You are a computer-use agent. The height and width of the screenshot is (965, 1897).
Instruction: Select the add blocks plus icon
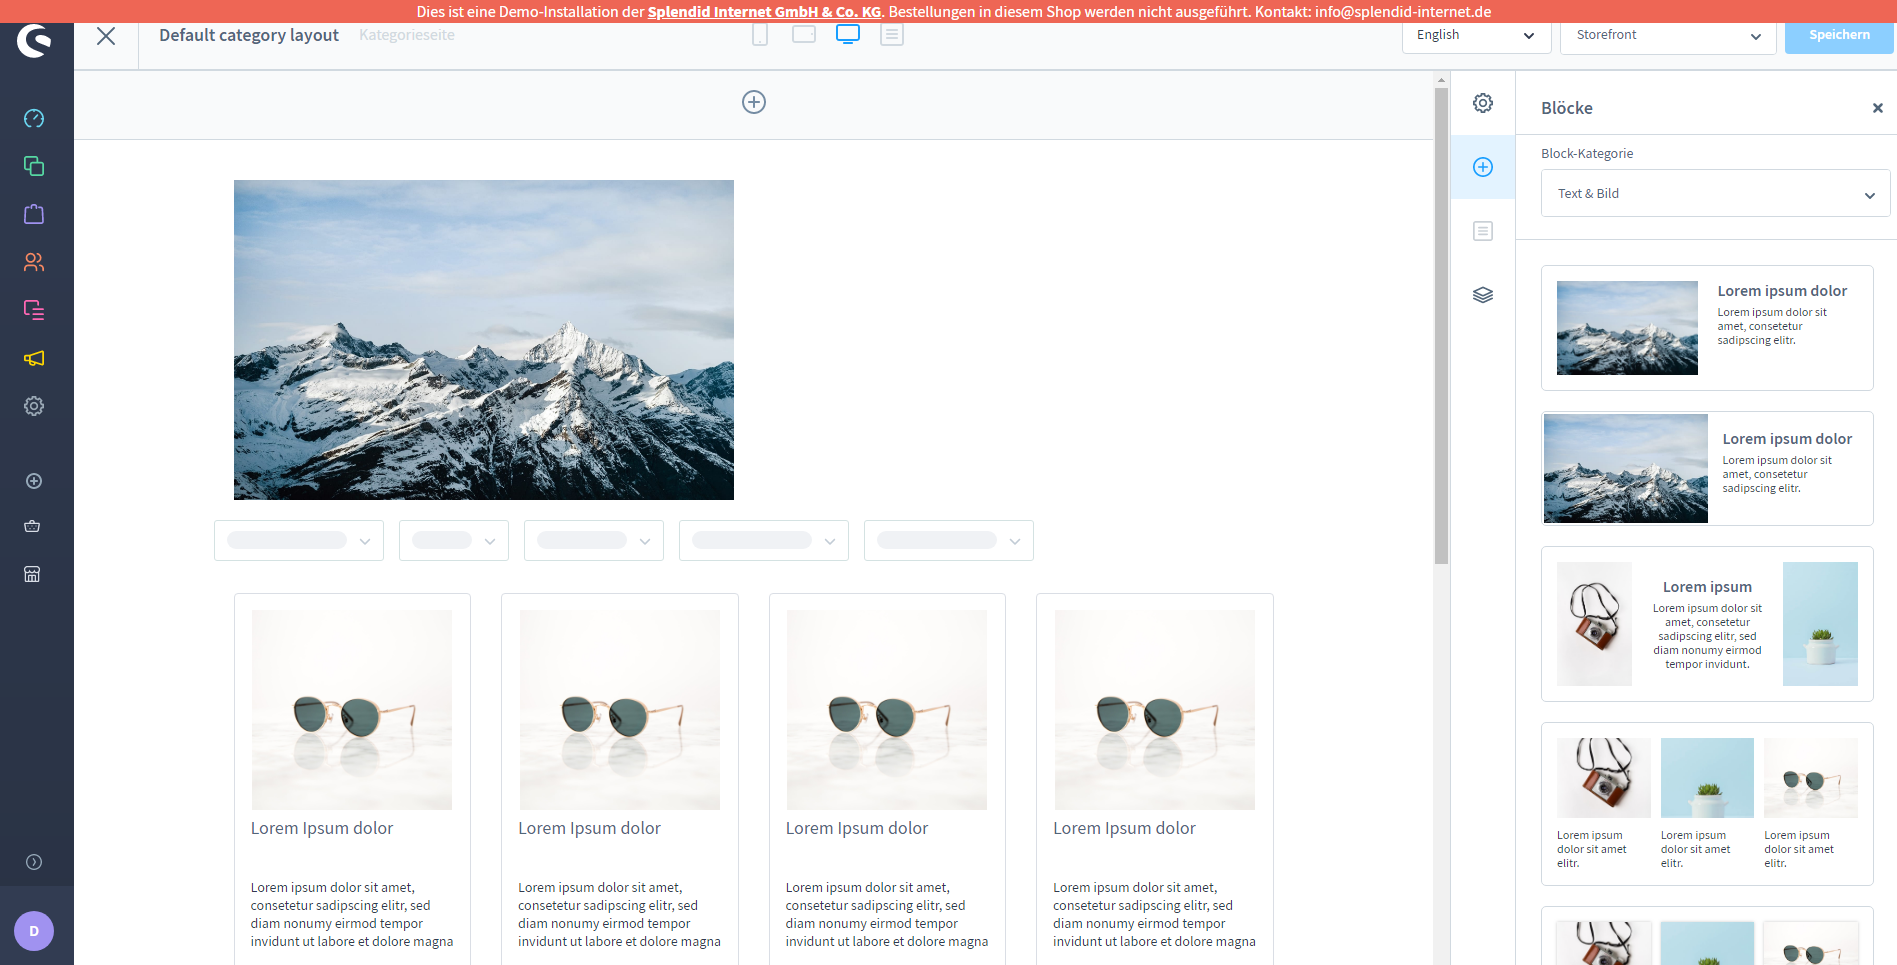pos(1483,167)
